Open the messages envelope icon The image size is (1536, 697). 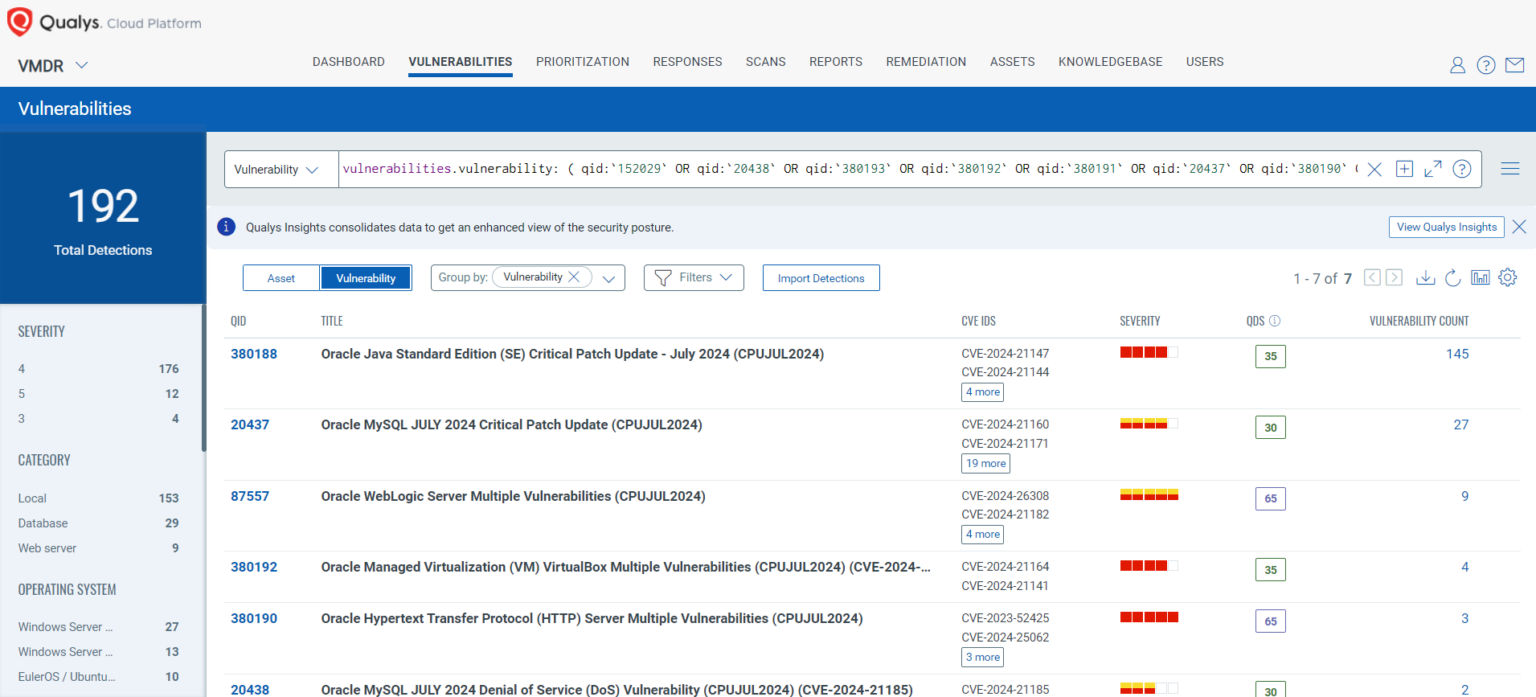pyautogui.click(x=1514, y=64)
